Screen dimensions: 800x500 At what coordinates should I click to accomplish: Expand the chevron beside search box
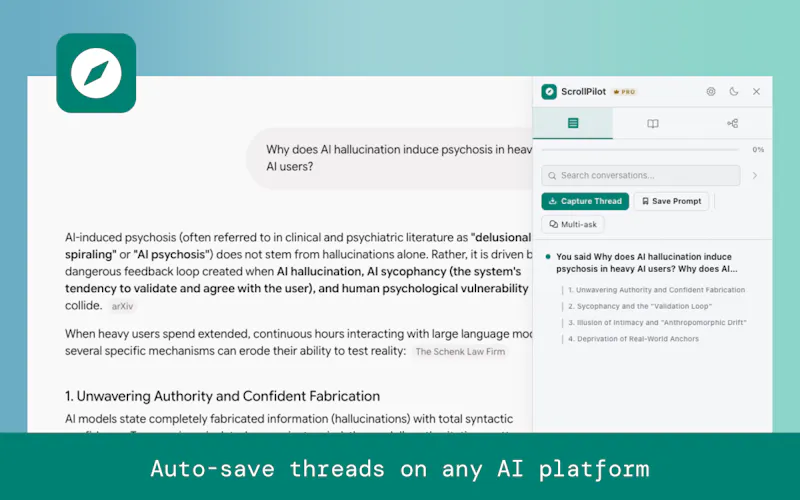[x=755, y=176]
